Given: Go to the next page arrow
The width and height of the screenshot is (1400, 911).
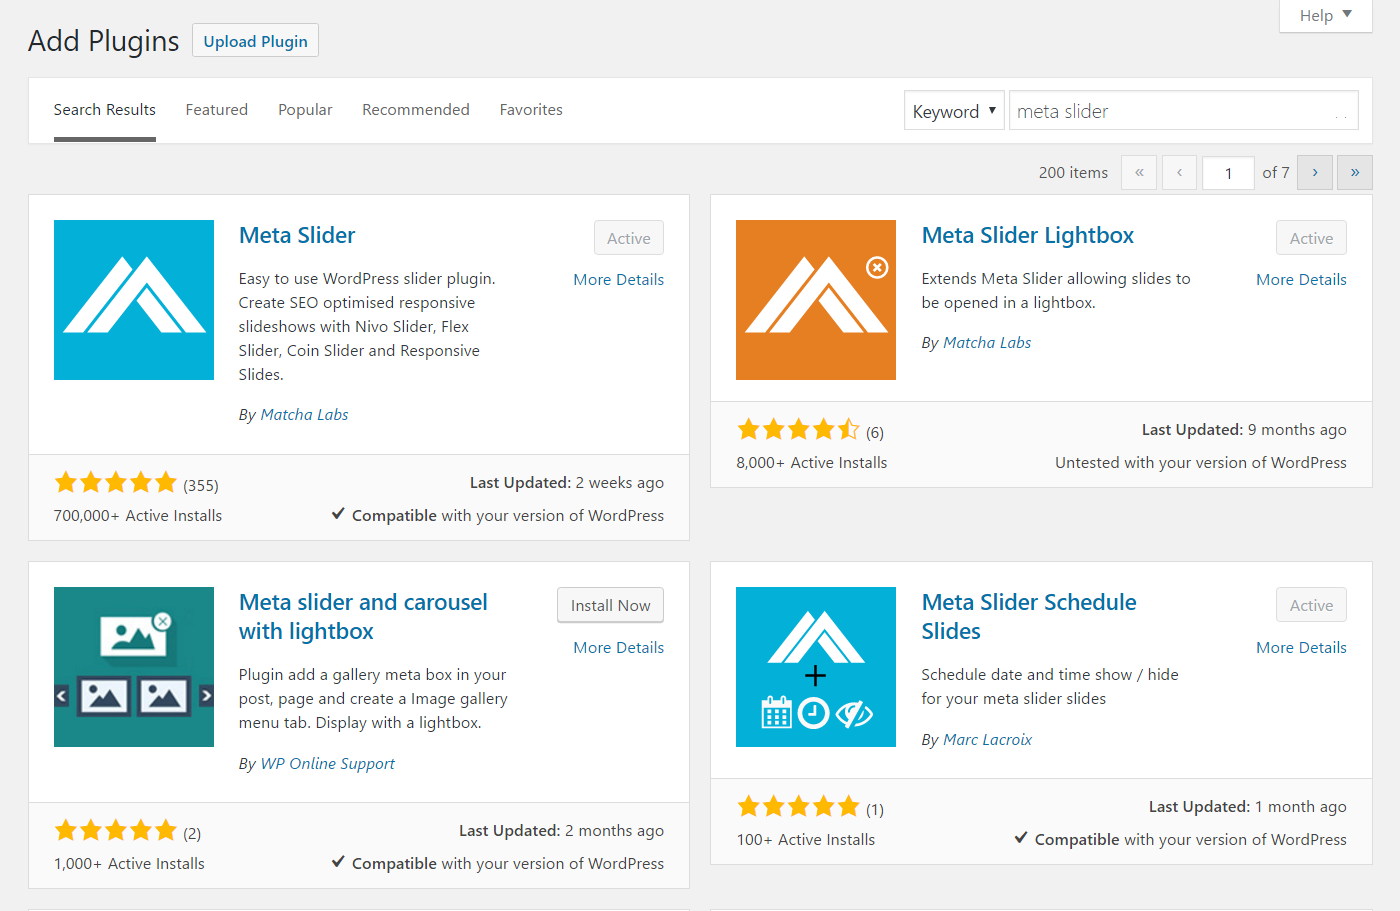Looking at the screenshot, I should click(x=1315, y=172).
